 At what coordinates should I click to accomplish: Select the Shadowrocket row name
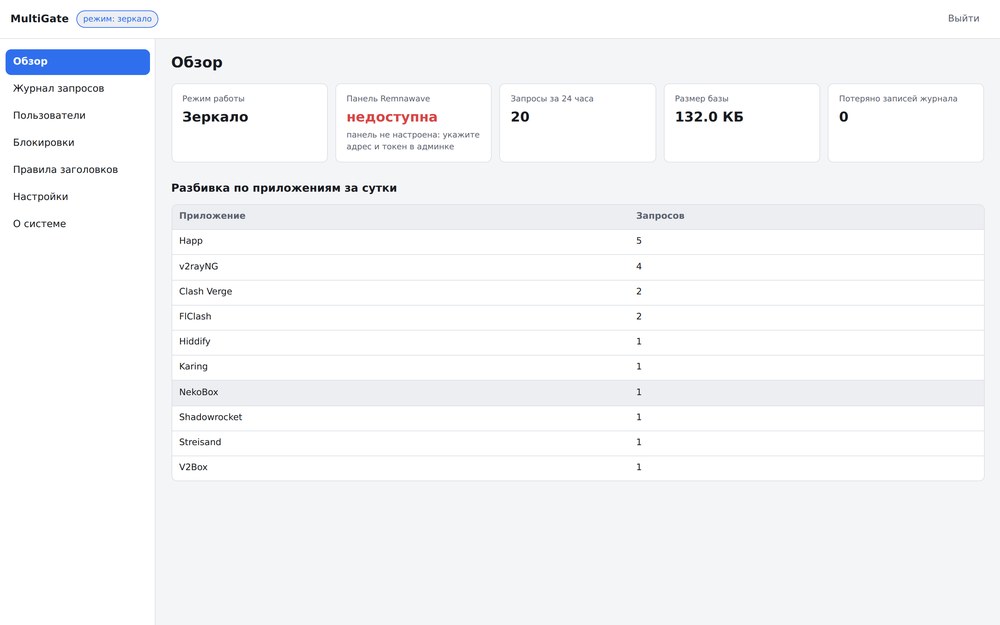[210, 417]
